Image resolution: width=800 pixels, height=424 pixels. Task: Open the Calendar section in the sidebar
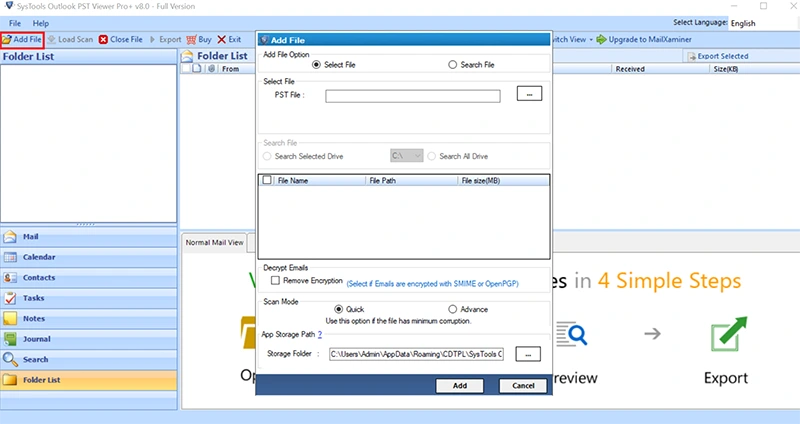[x=89, y=257]
